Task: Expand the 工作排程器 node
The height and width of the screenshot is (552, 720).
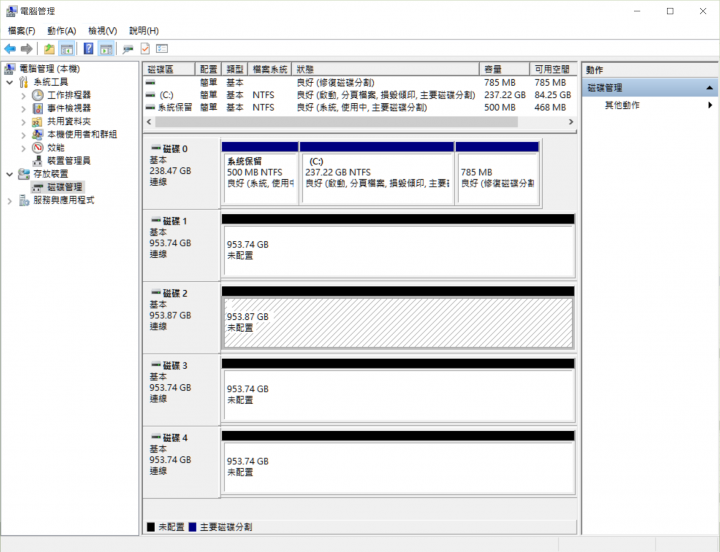Action: click(x=23, y=96)
